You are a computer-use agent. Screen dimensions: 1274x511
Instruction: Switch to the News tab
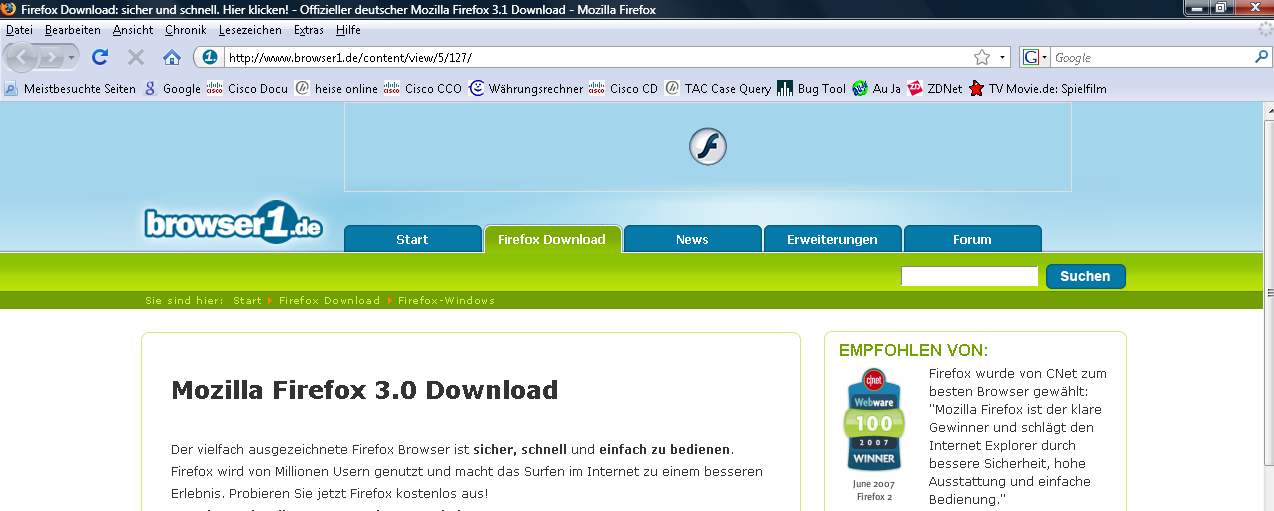pos(692,239)
